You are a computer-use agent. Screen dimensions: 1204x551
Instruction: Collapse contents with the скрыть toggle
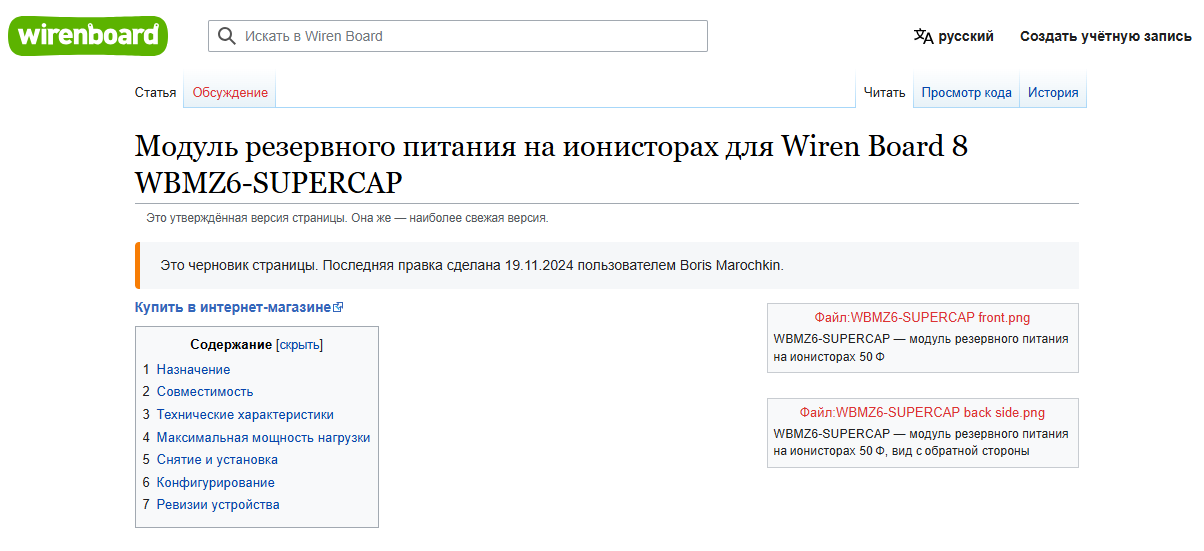point(299,345)
